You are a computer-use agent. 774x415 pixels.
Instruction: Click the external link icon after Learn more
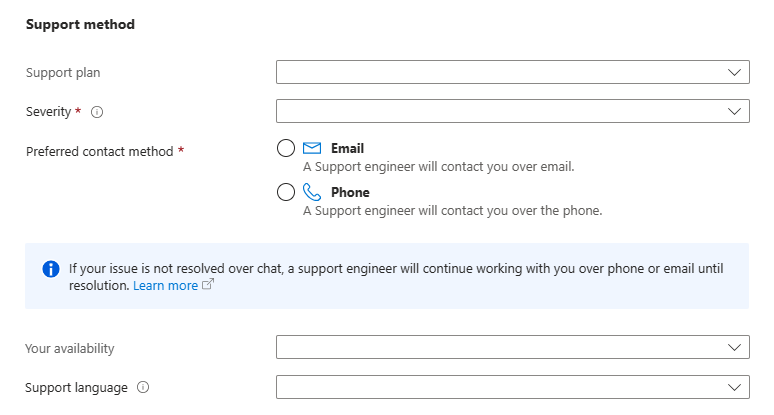pos(208,284)
